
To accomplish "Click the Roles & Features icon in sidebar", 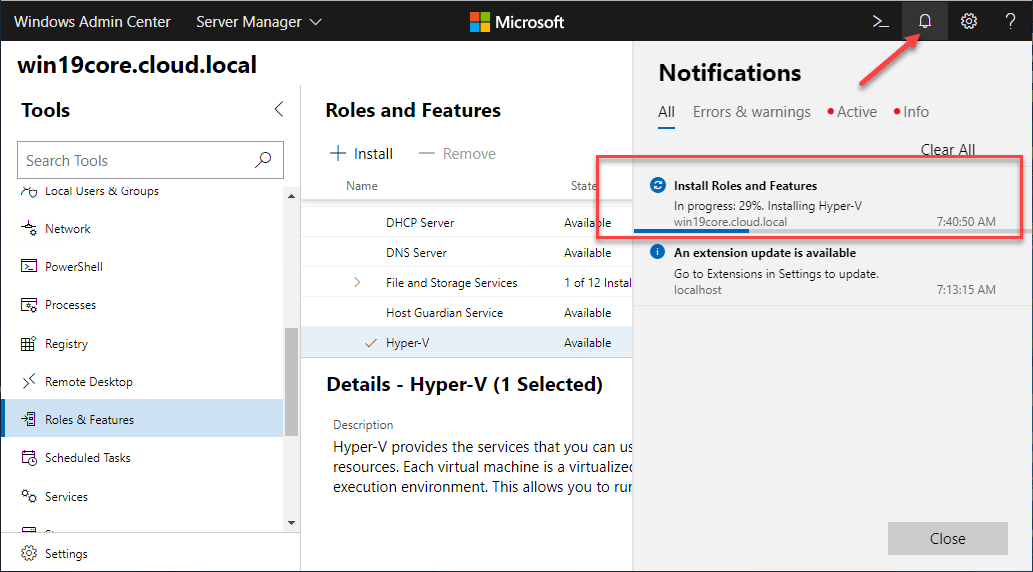I will pyautogui.click(x=29, y=420).
